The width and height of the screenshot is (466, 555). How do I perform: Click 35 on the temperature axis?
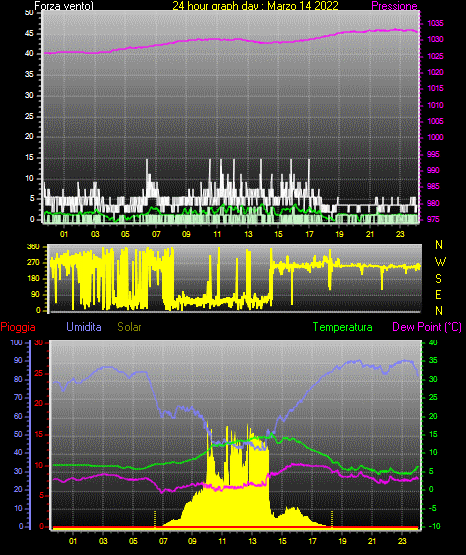433,360
